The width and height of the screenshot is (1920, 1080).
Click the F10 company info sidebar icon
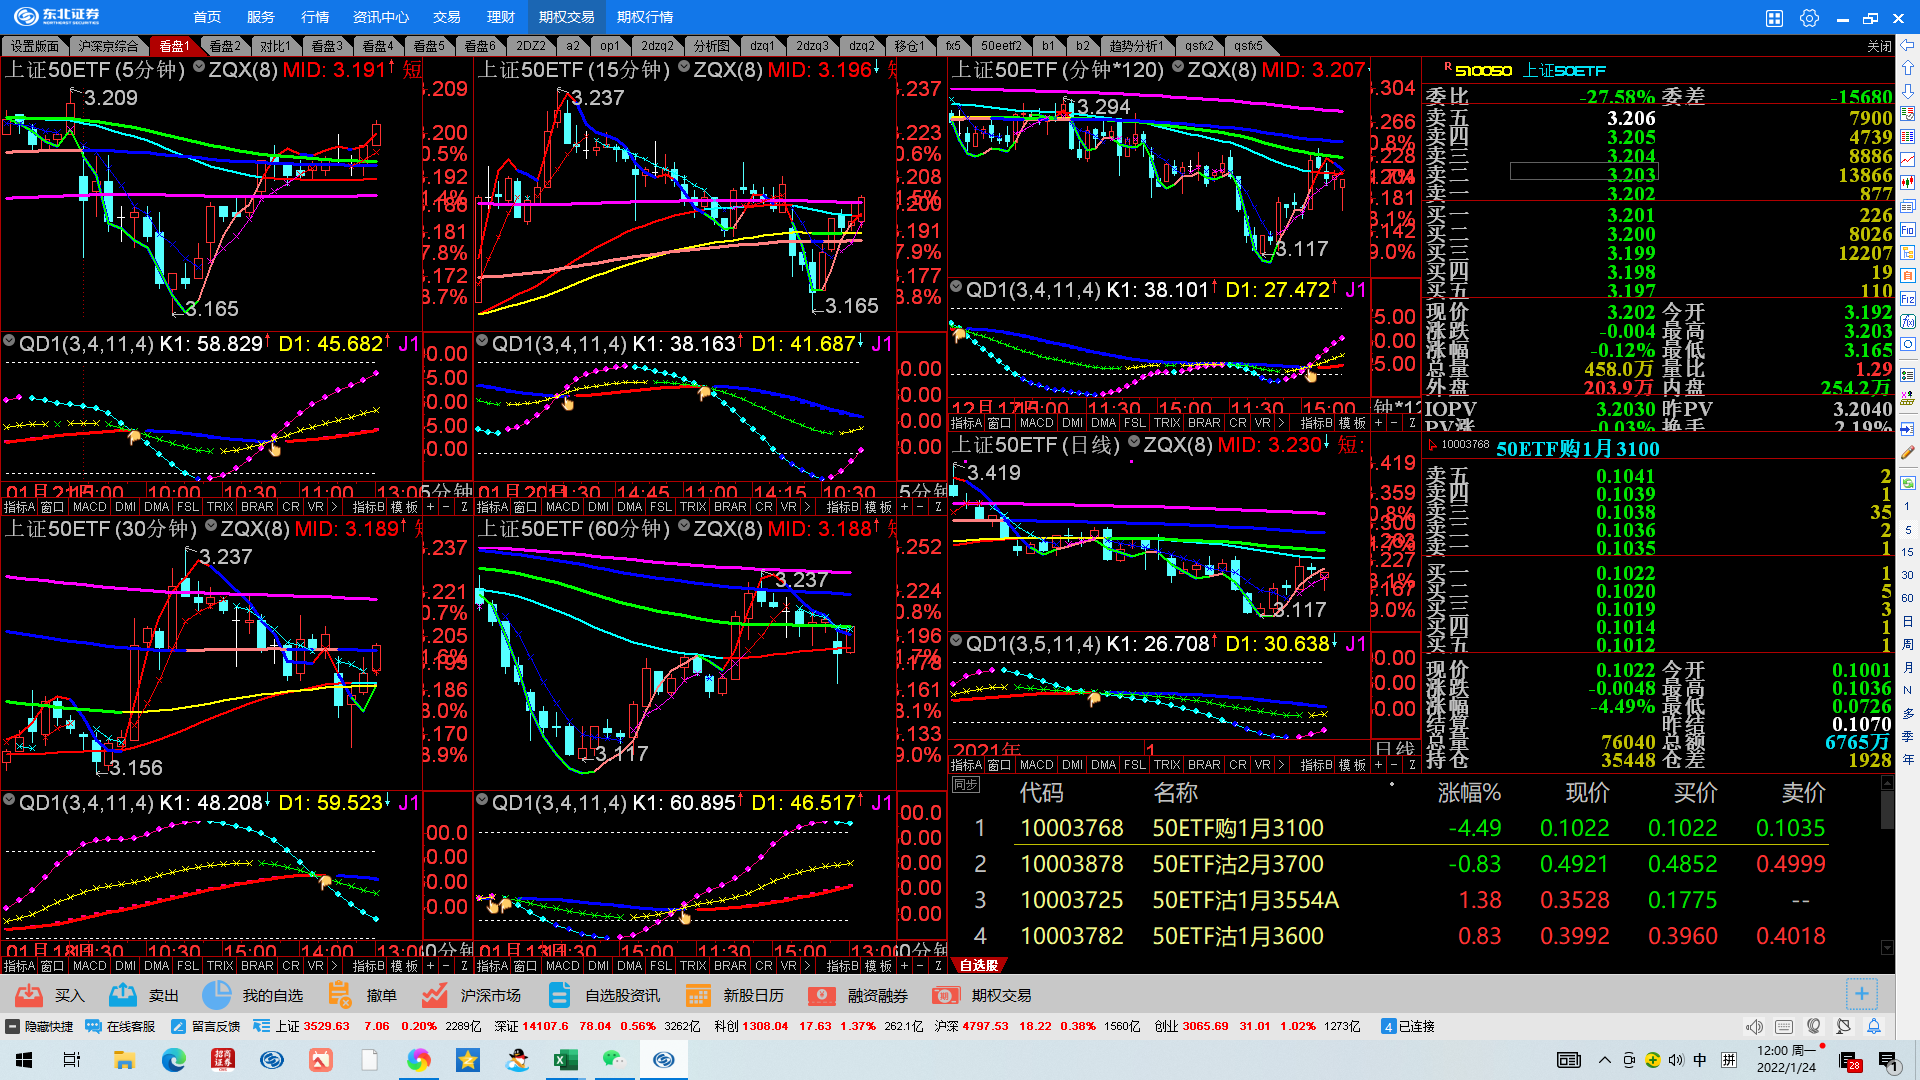coord(1908,230)
